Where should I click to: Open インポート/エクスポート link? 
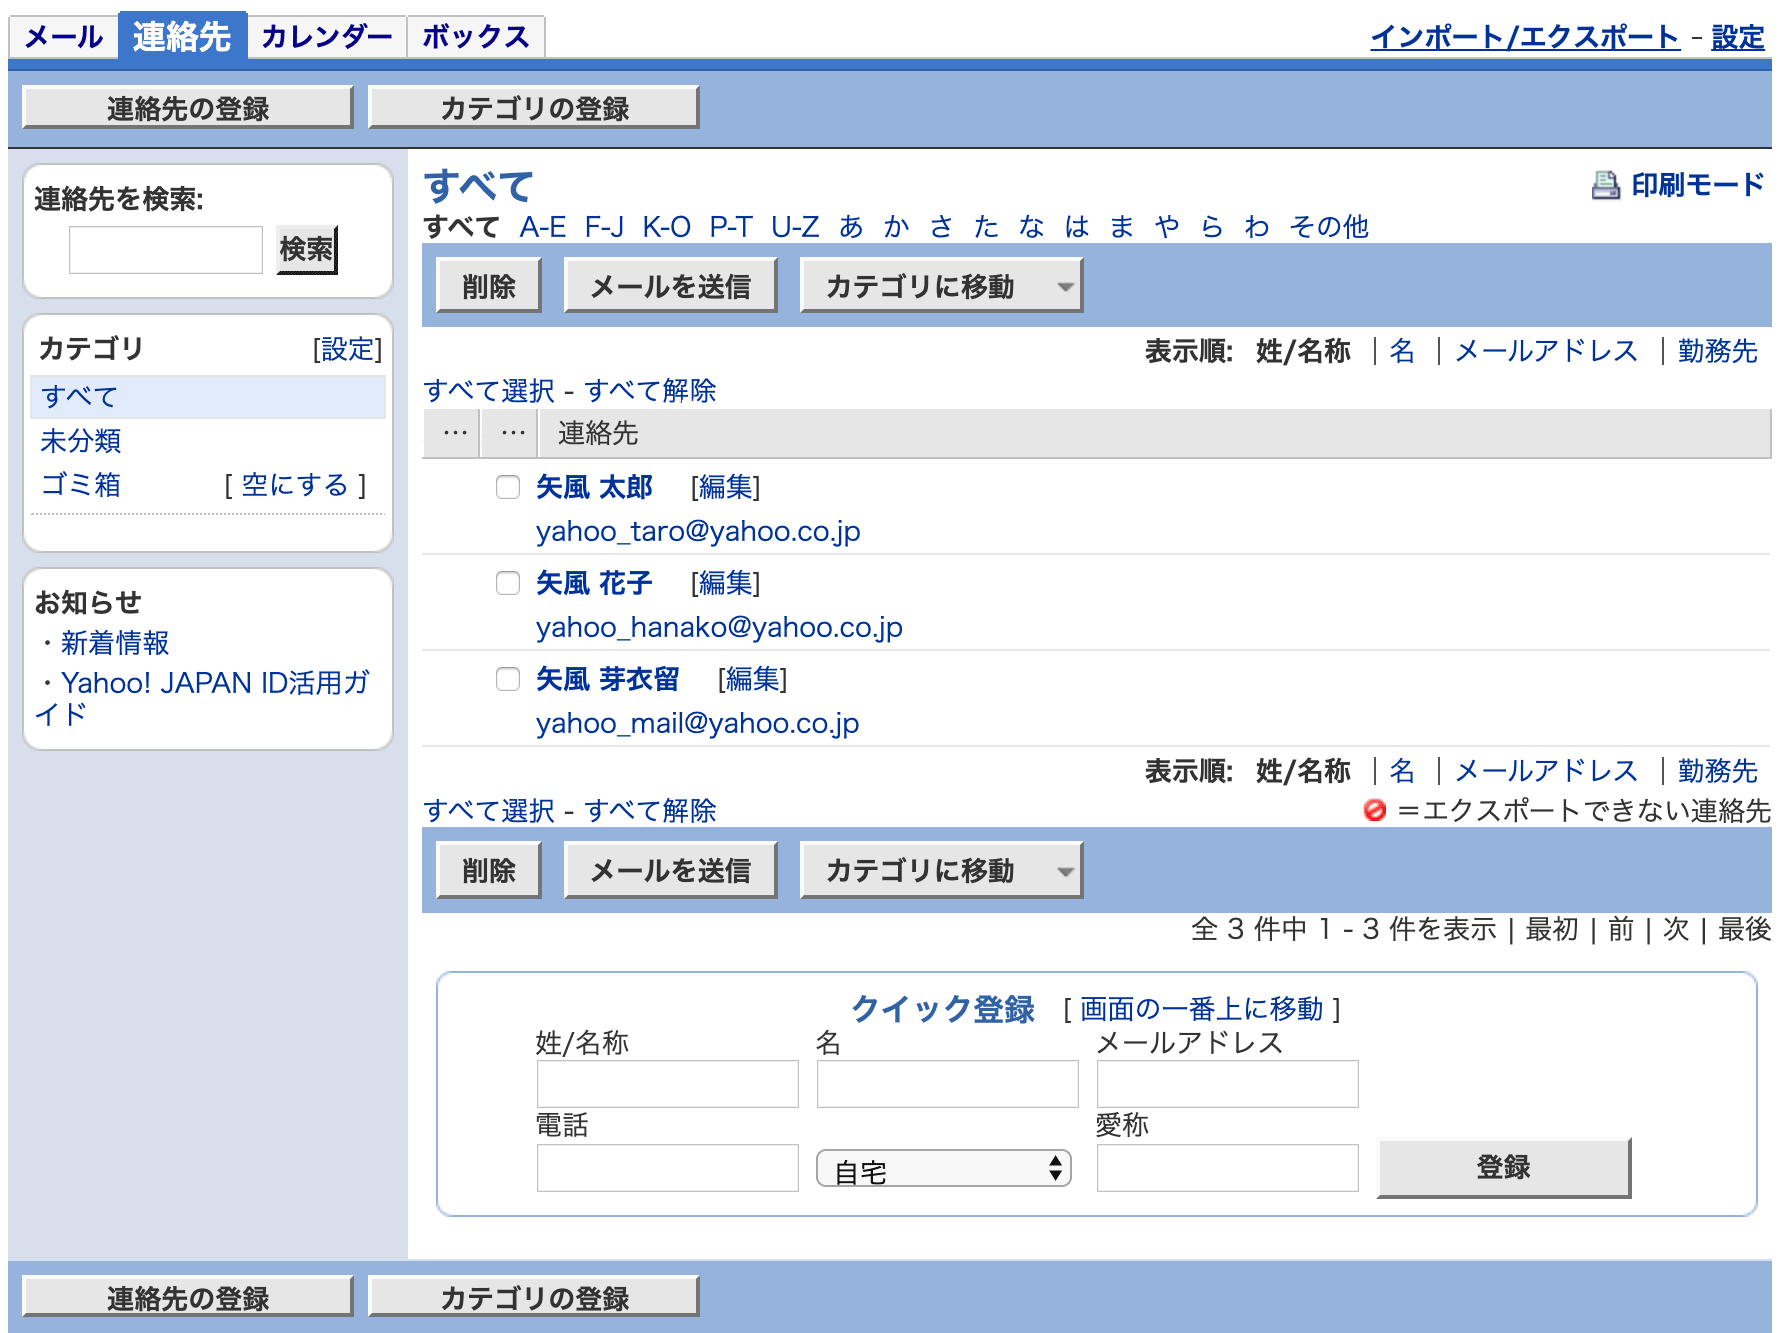(1525, 37)
